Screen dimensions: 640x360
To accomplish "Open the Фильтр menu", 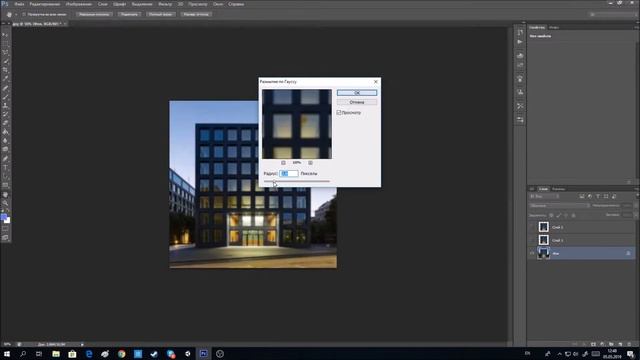I will click(x=165, y=4).
